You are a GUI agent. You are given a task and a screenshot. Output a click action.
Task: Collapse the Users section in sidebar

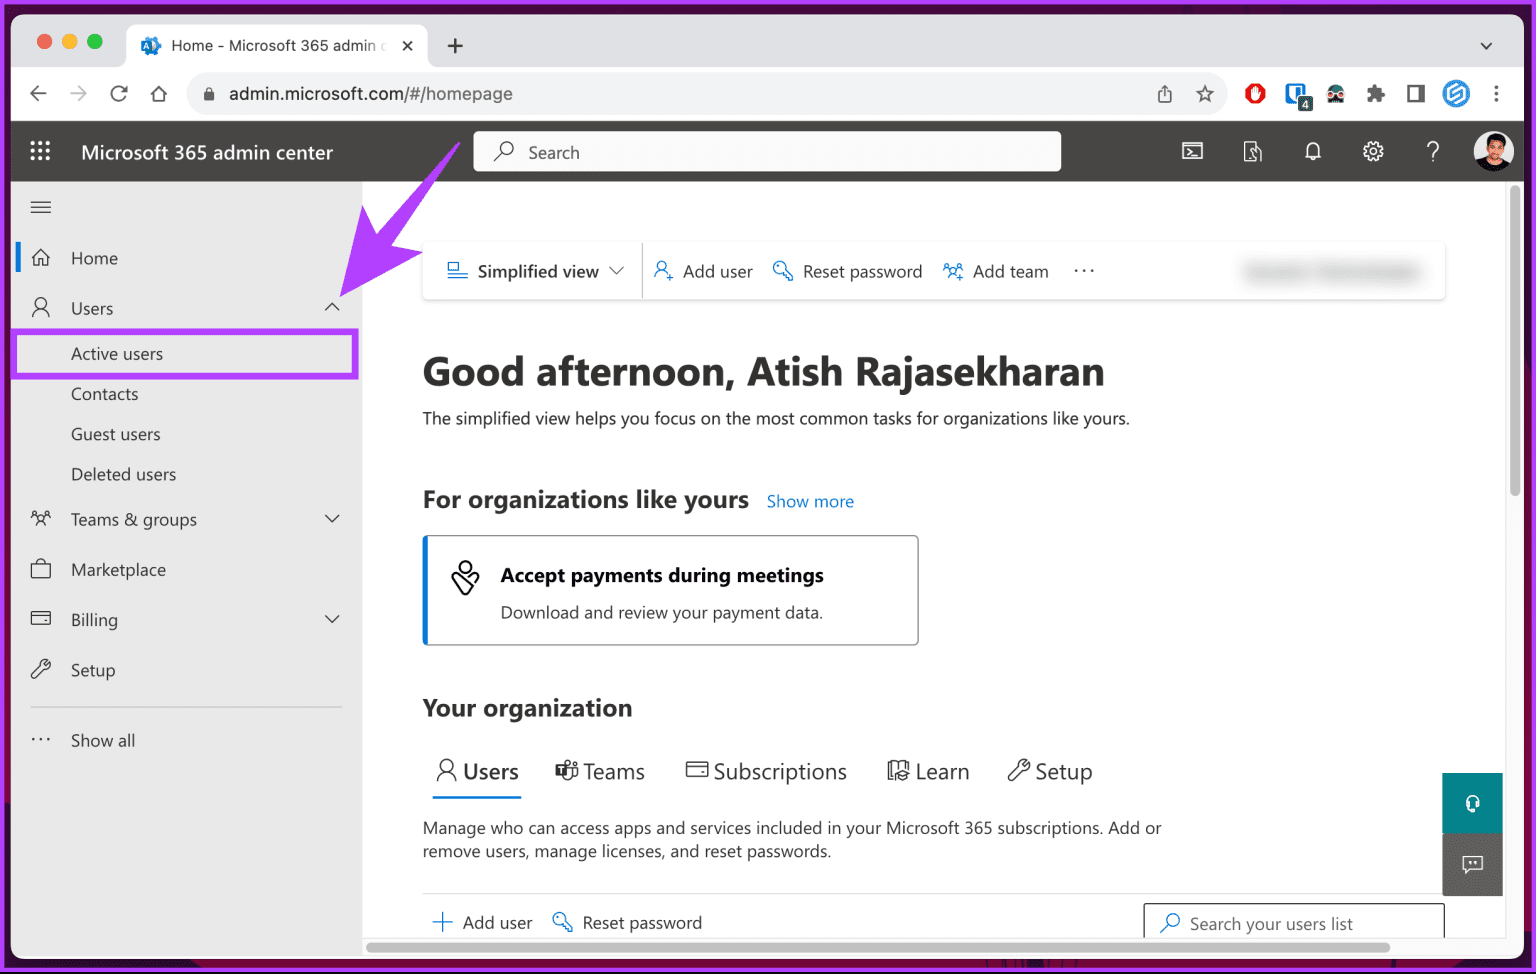332,307
